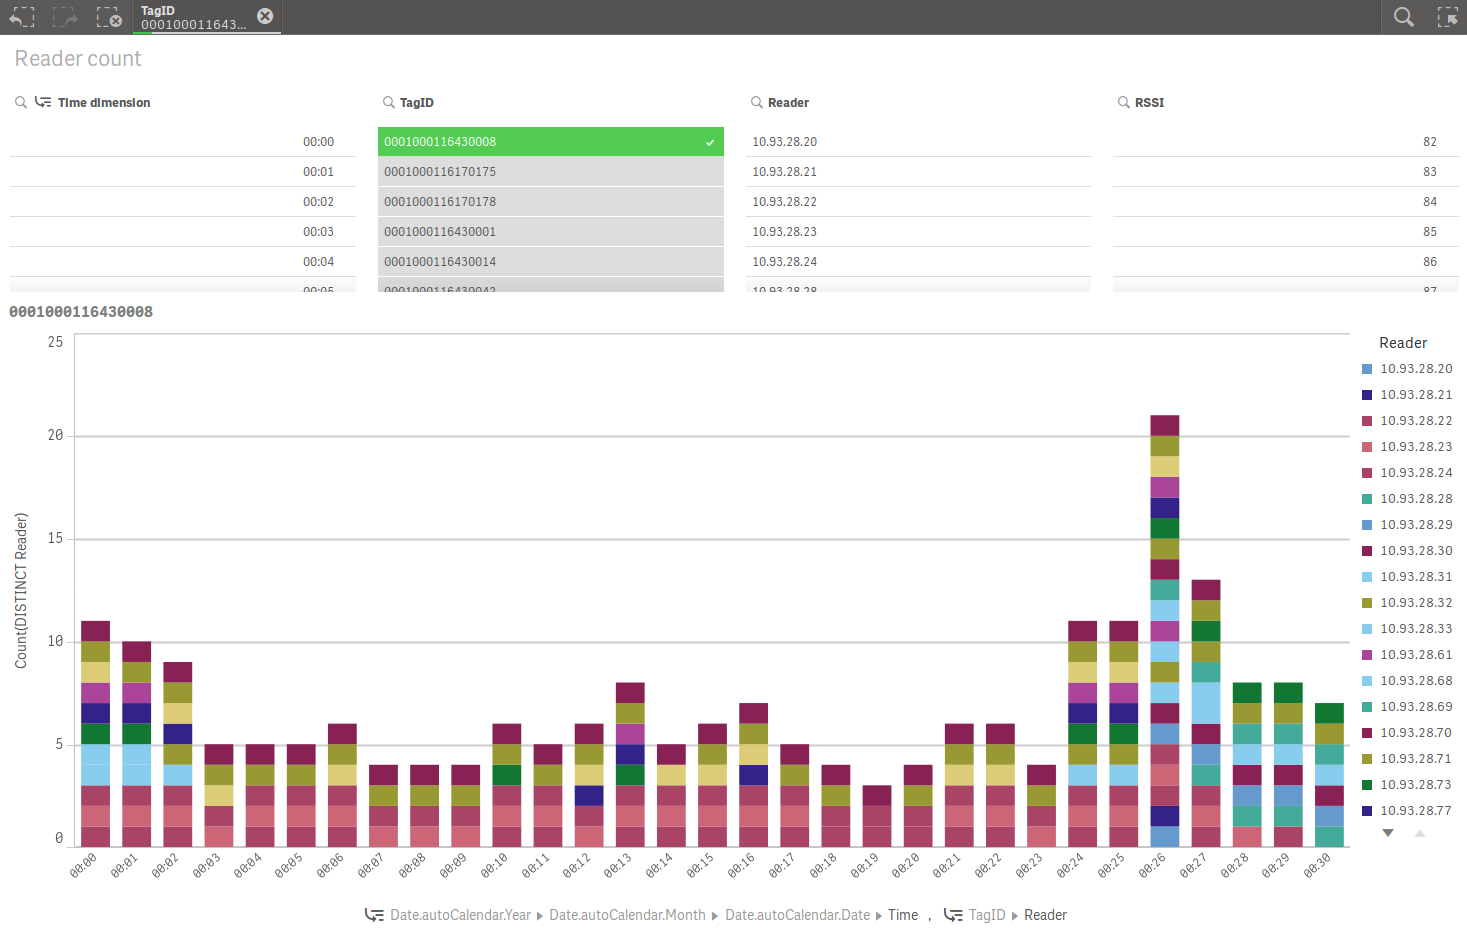Image resolution: width=1467 pixels, height=933 pixels.
Task: Drill up to Date.autoCalendar.Month
Action: tap(627, 915)
